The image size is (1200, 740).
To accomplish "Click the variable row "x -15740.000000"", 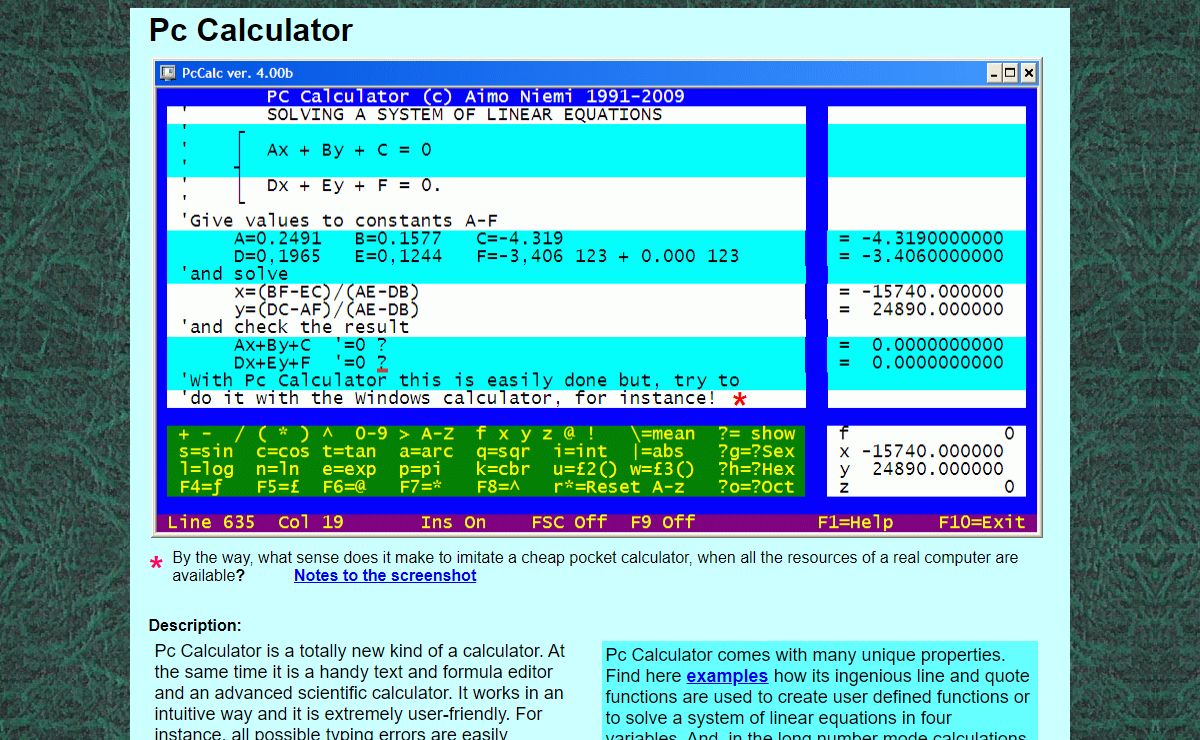I will (x=921, y=452).
